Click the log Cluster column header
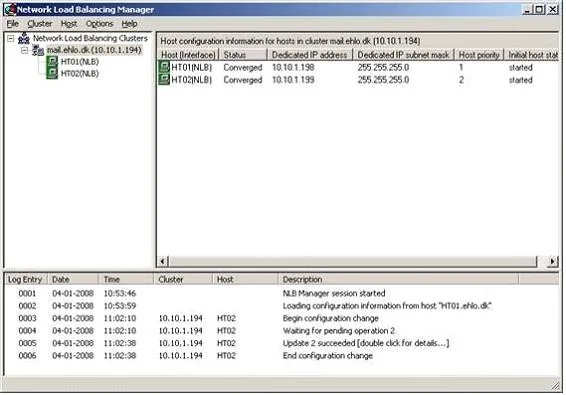Viewport: 566px width, 395px height. 183,279
